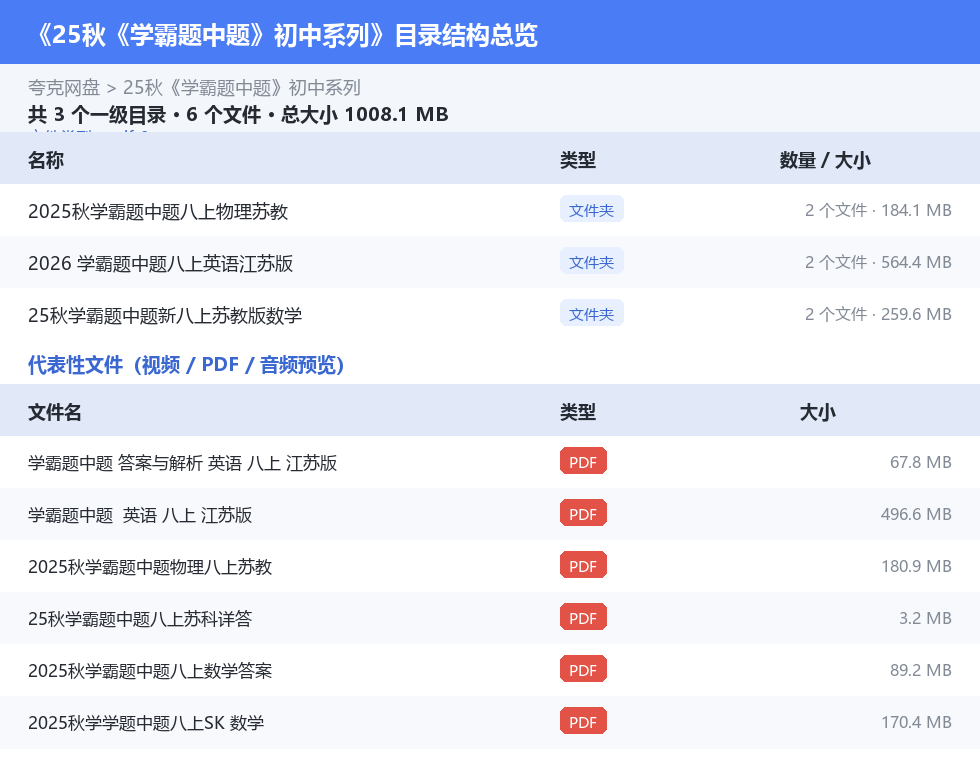Click the 类型 header in the folder table

pos(578,160)
